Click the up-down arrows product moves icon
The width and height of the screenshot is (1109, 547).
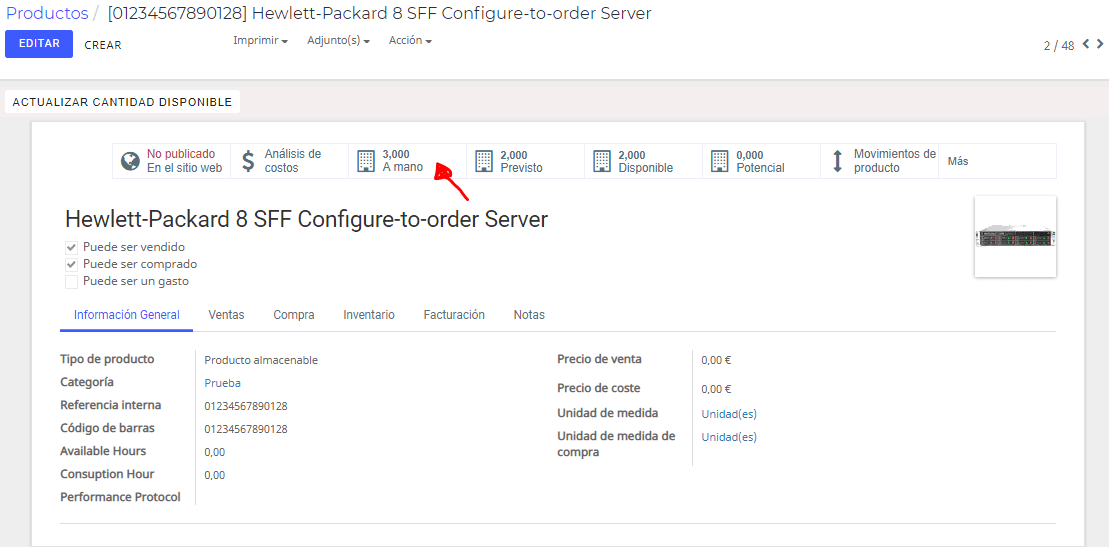click(837, 161)
